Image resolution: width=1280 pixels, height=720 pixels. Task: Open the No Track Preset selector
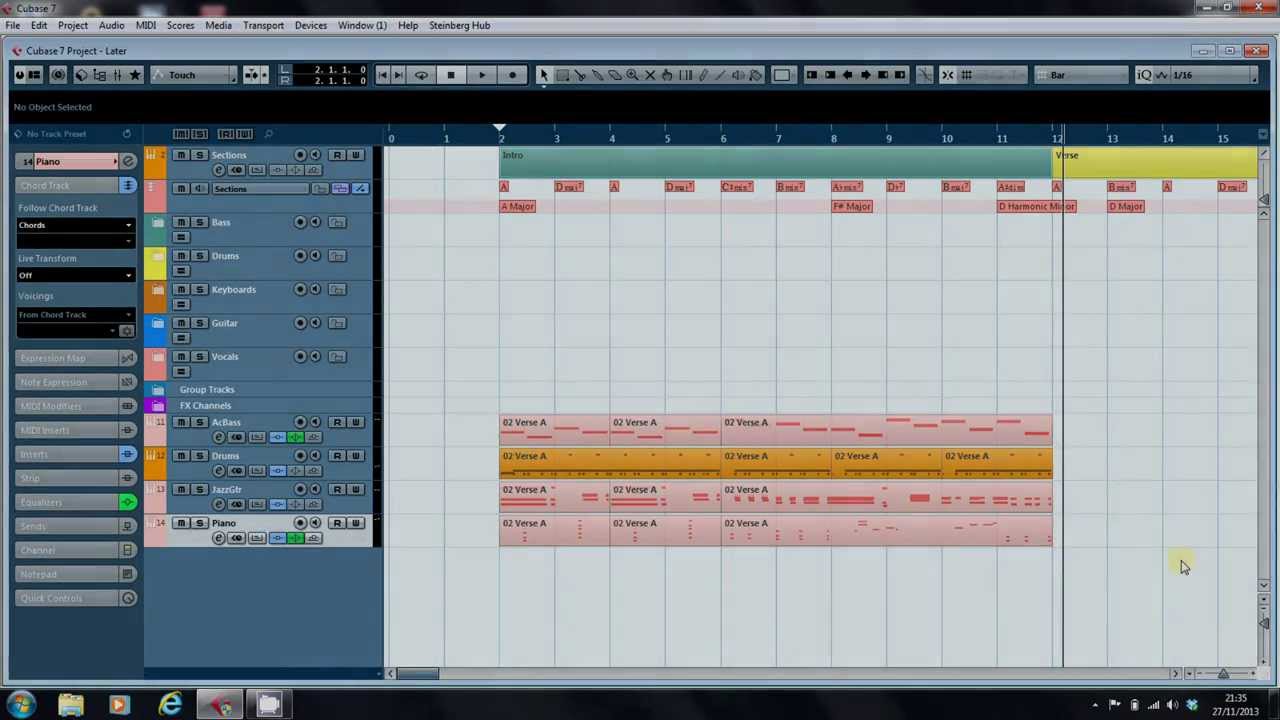pos(68,133)
